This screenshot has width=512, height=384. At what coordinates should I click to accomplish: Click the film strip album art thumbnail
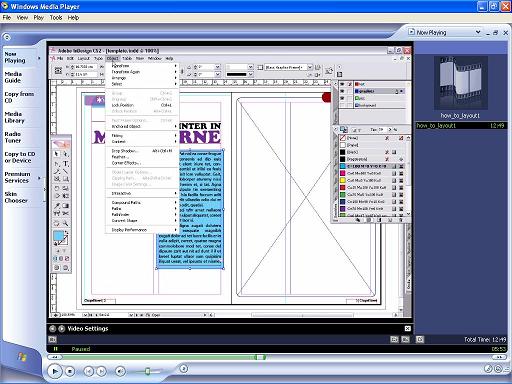pos(461,83)
